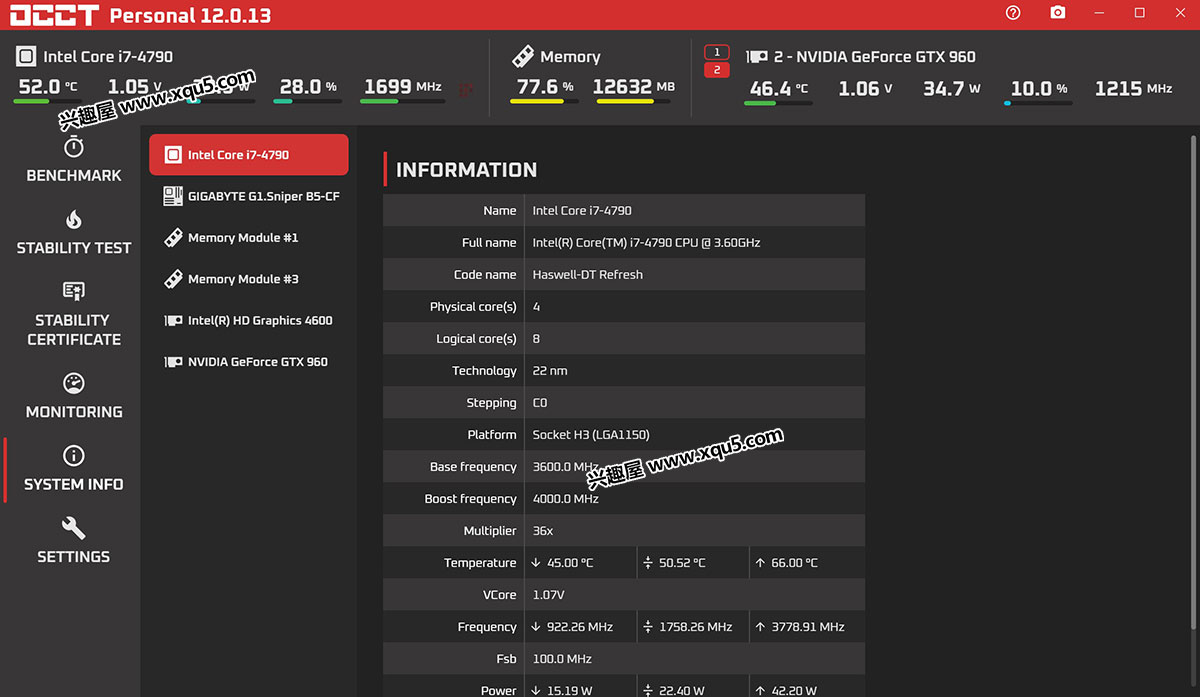The image size is (1200, 697).
Task: Open the help question-mark icon
Action: point(1013,13)
